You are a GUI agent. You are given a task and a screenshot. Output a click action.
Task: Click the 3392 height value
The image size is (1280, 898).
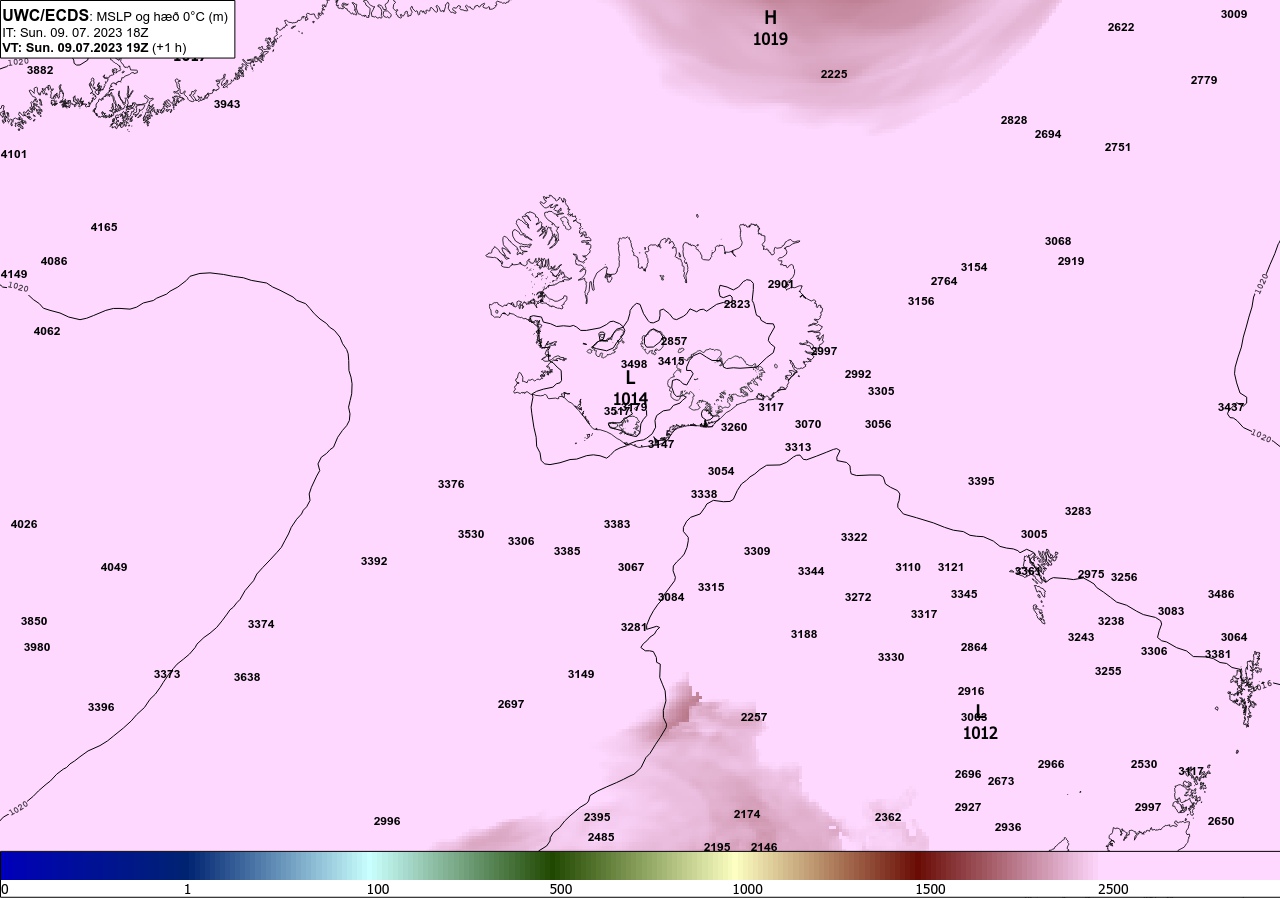[x=374, y=561]
